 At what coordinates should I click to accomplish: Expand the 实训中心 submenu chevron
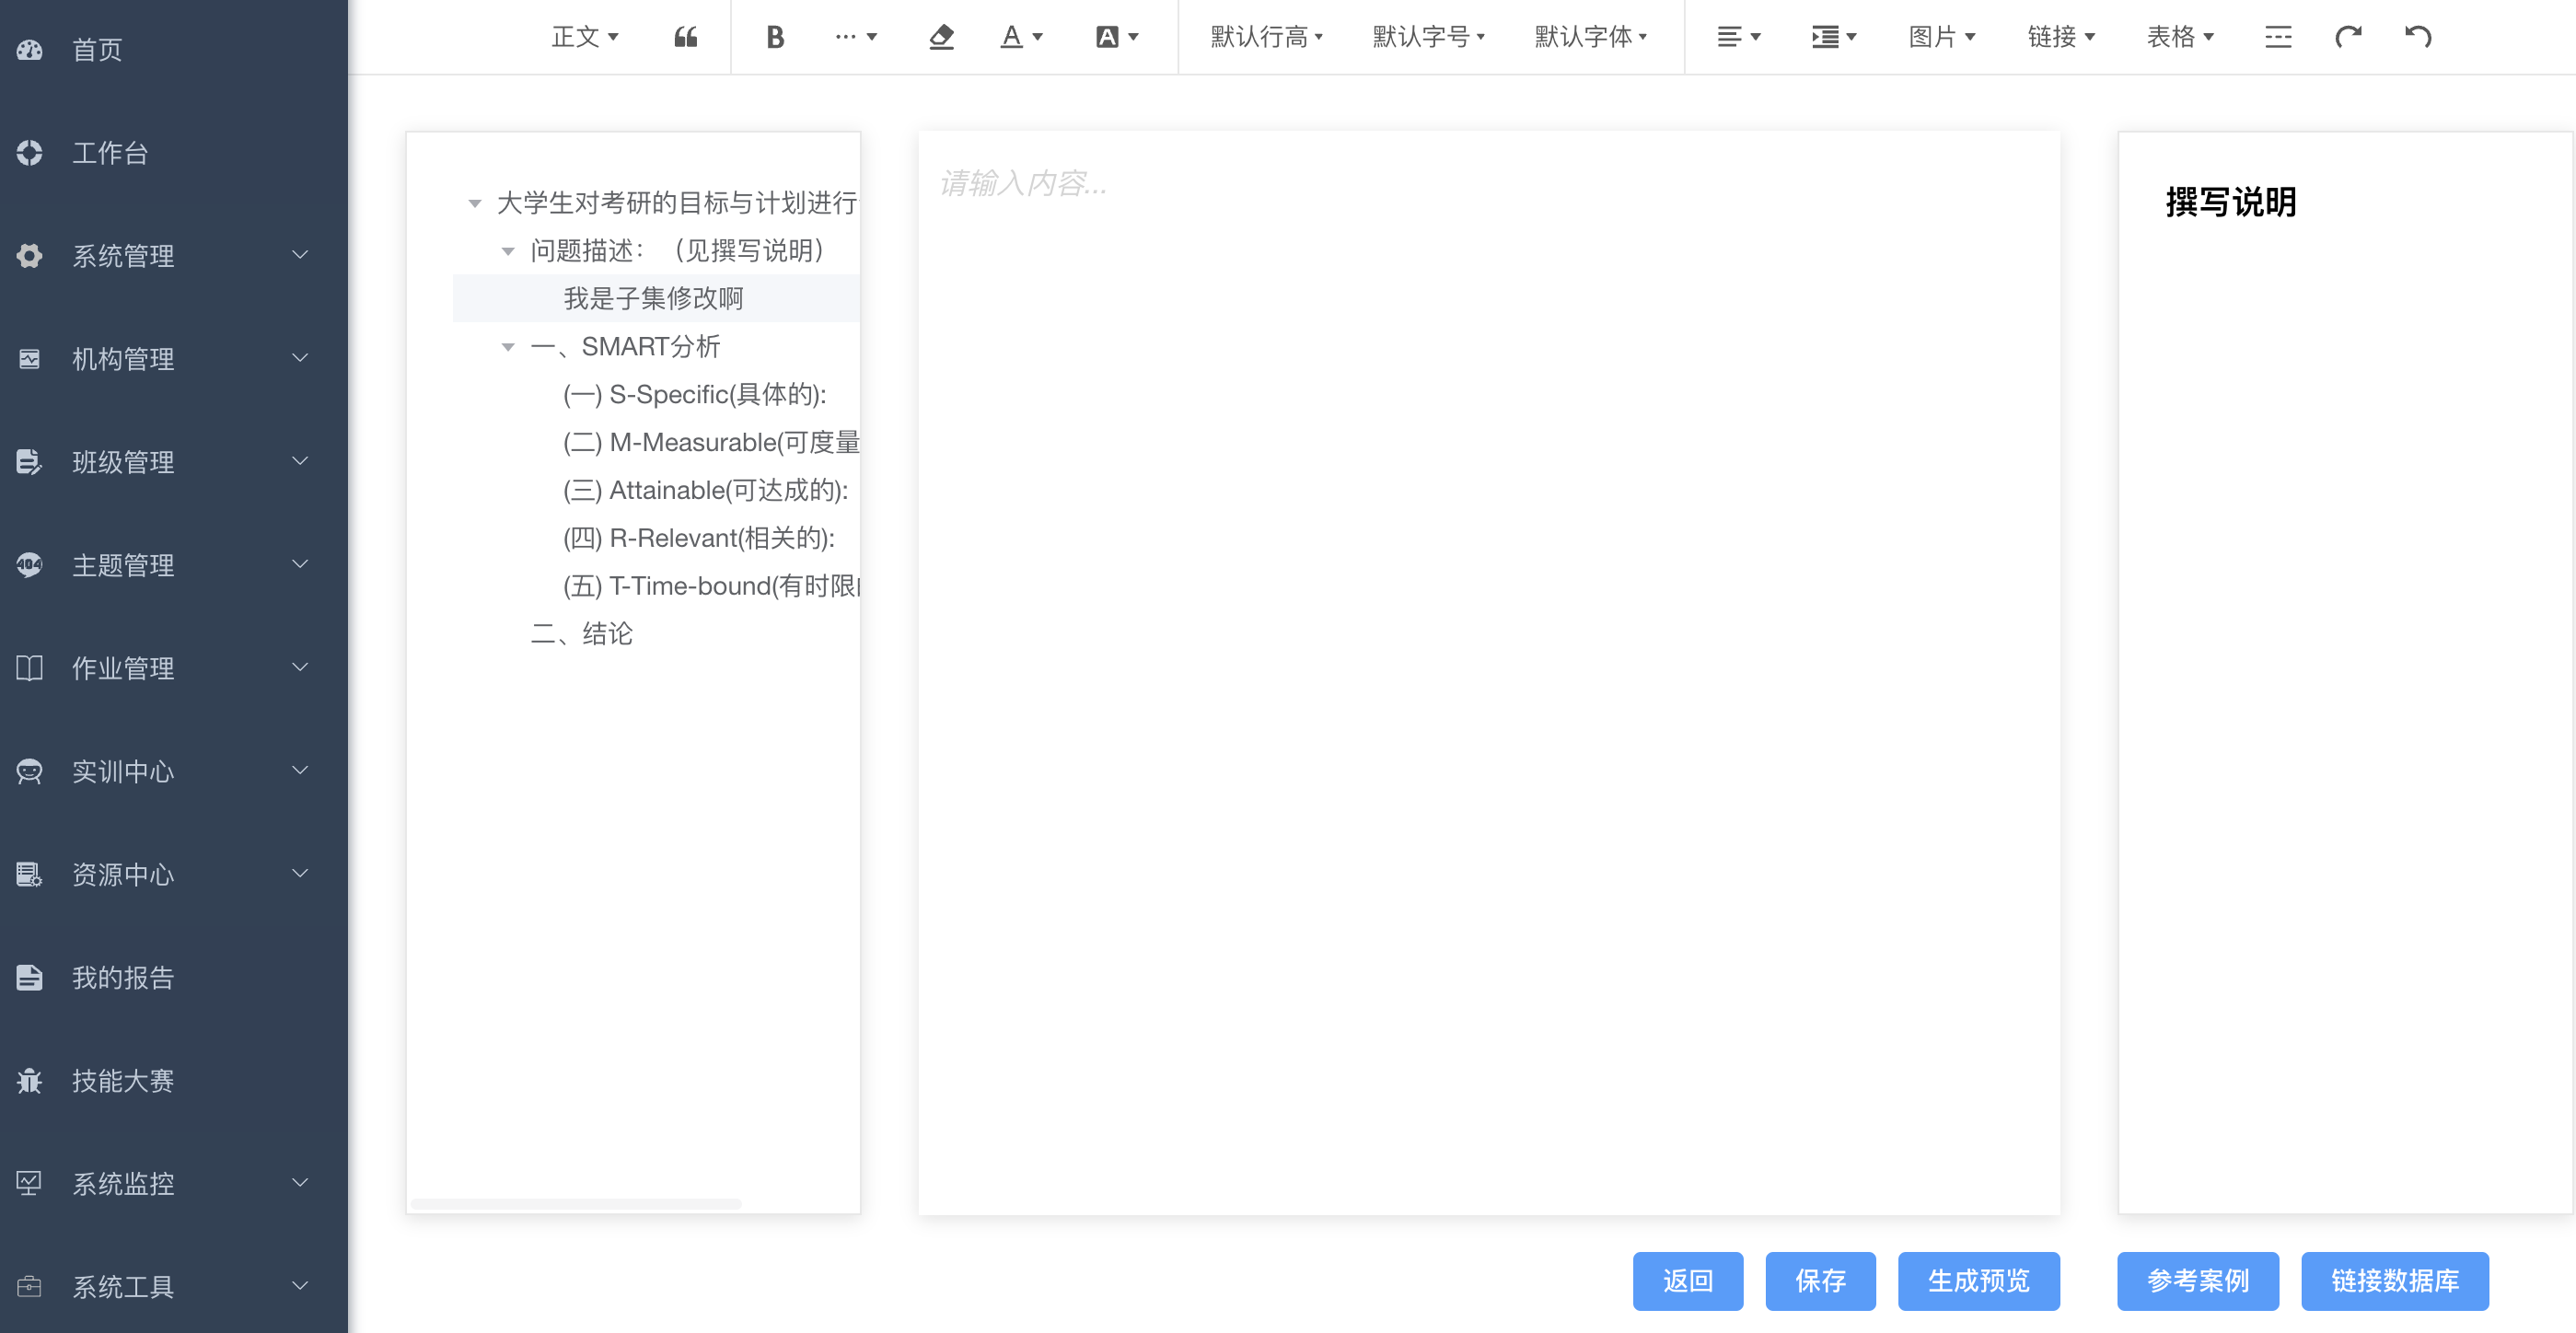(x=300, y=770)
